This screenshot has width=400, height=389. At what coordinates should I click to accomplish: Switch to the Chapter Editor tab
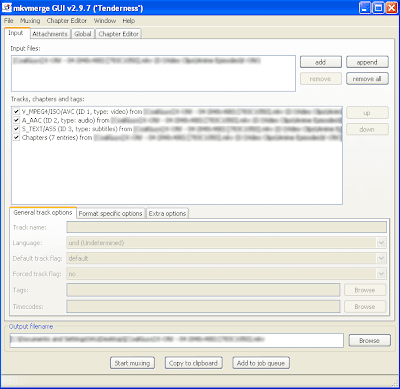pyautogui.click(x=118, y=34)
